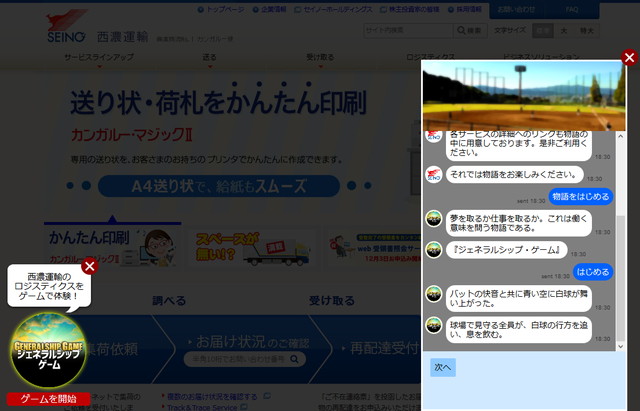Click the web受領書照会 carousel thumbnail

(376, 248)
